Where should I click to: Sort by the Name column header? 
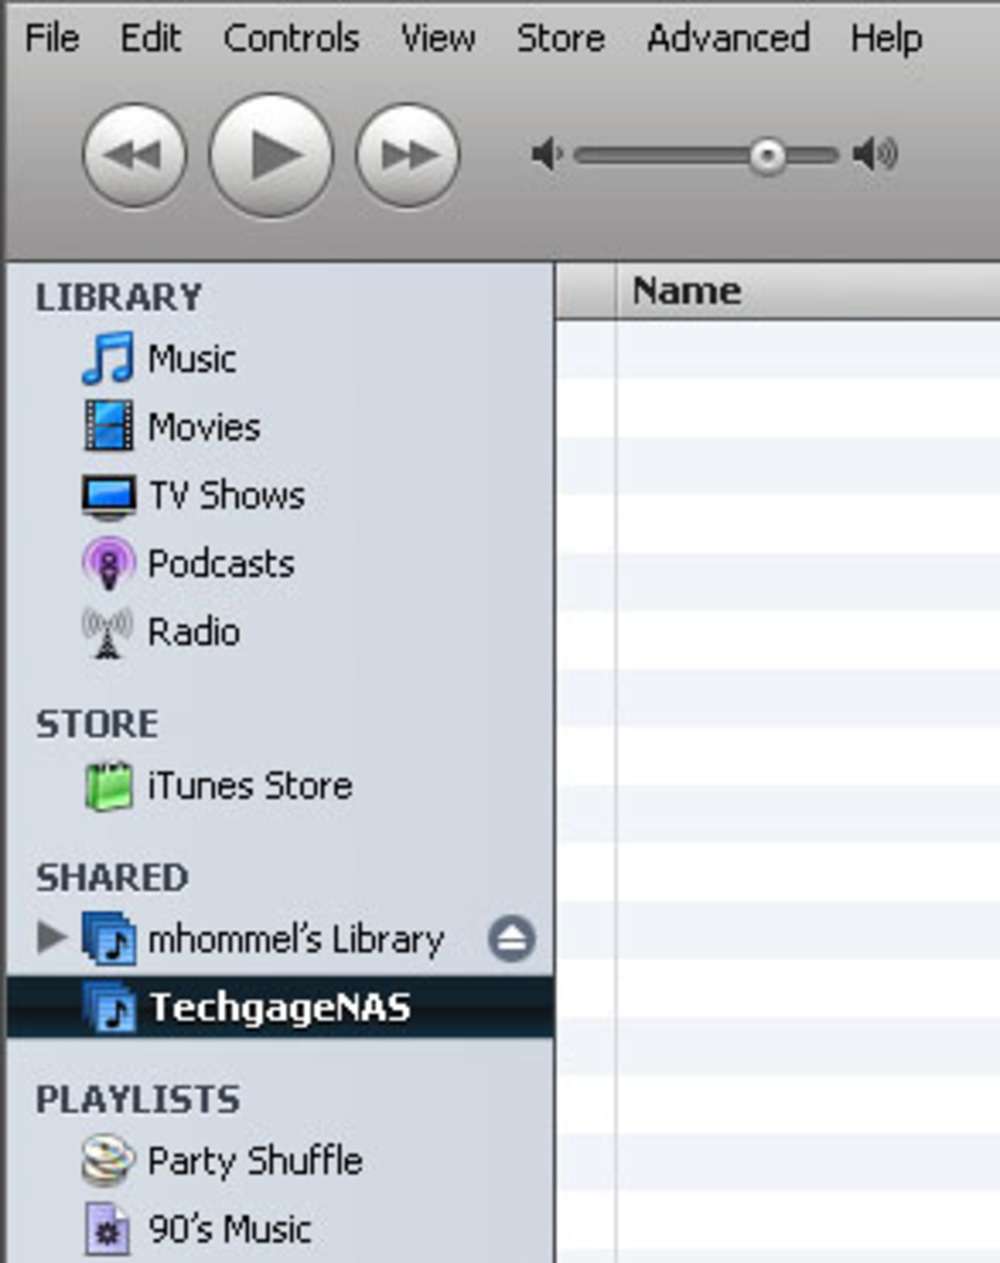point(808,291)
